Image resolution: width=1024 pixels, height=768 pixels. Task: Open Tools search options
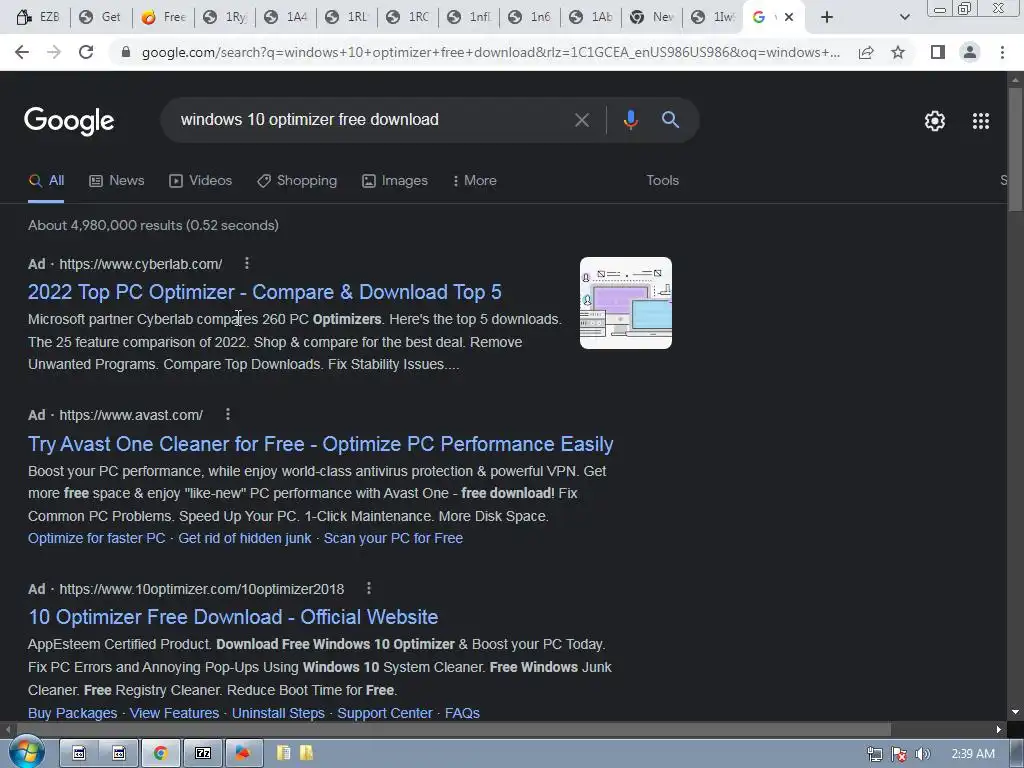pyautogui.click(x=662, y=180)
